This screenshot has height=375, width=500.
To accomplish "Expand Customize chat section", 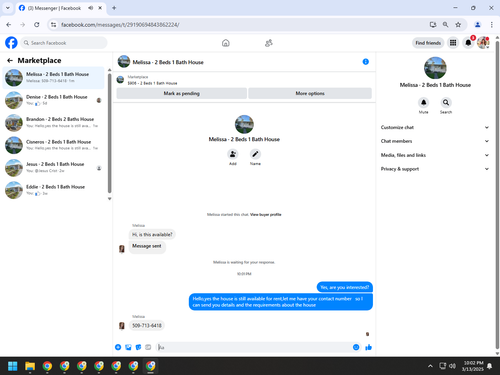I will pos(435,127).
